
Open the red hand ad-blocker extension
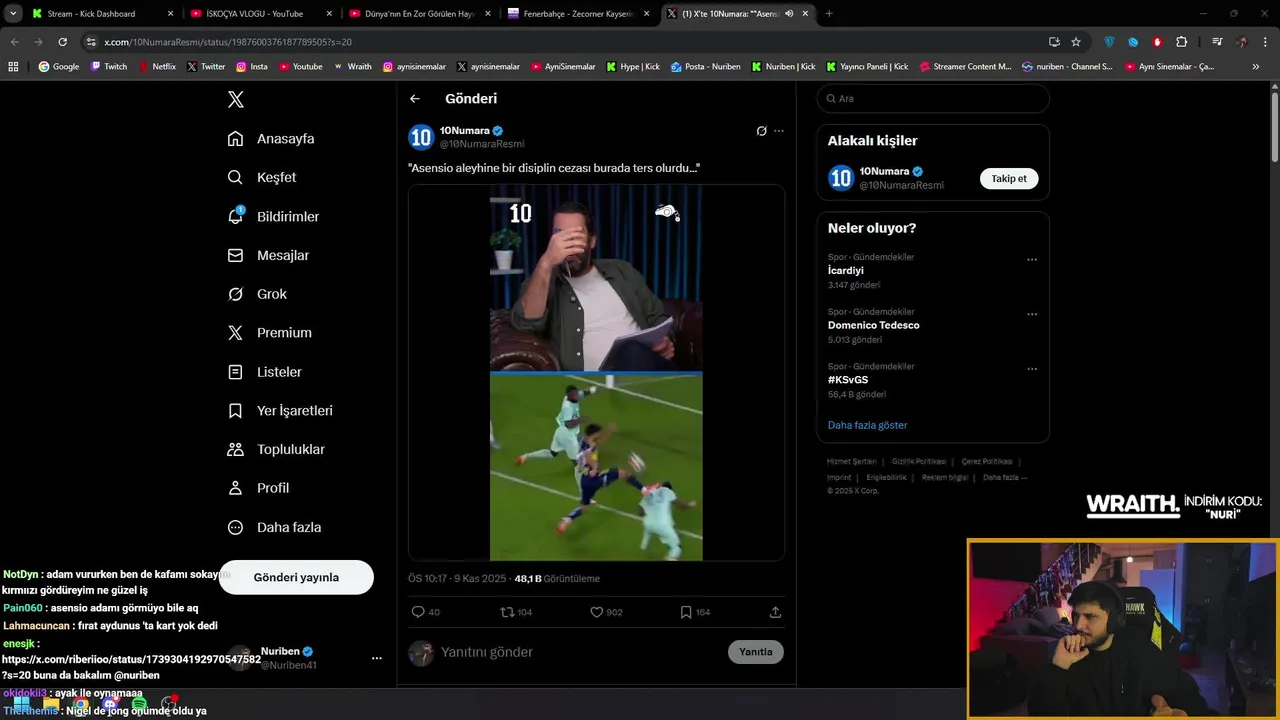(x=1158, y=42)
